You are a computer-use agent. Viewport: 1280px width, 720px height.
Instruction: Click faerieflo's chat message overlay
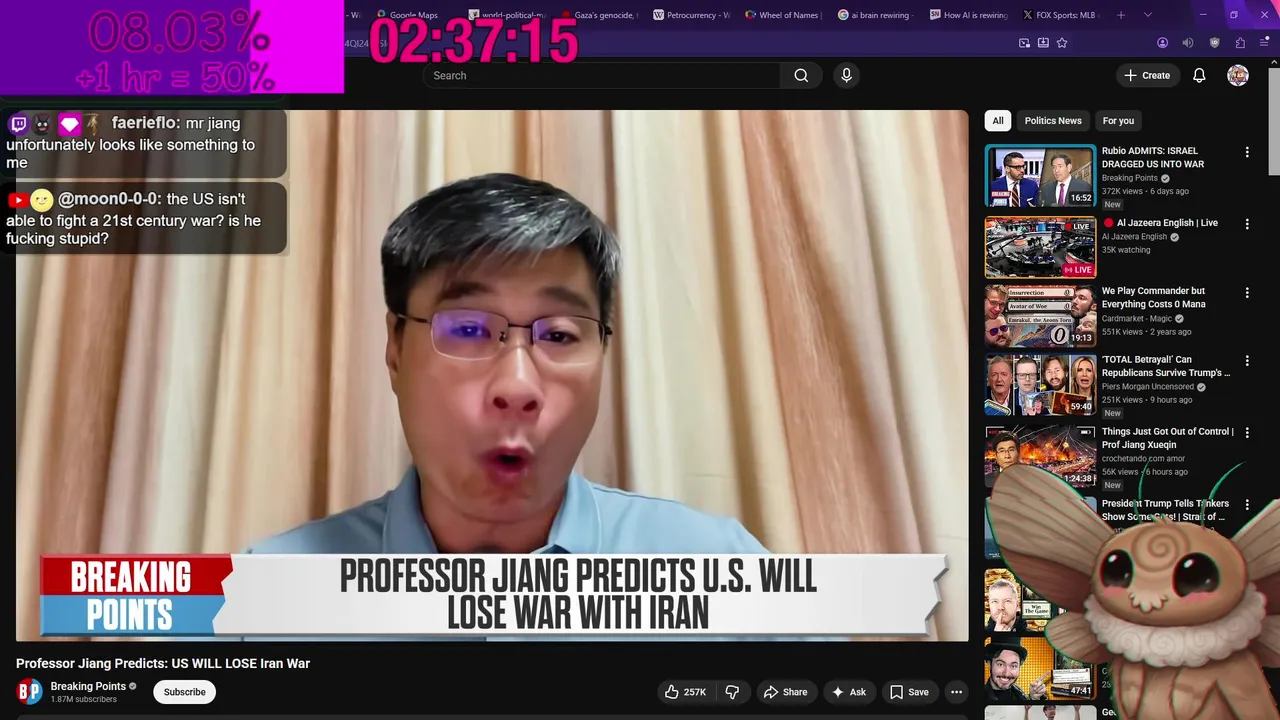point(144,143)
